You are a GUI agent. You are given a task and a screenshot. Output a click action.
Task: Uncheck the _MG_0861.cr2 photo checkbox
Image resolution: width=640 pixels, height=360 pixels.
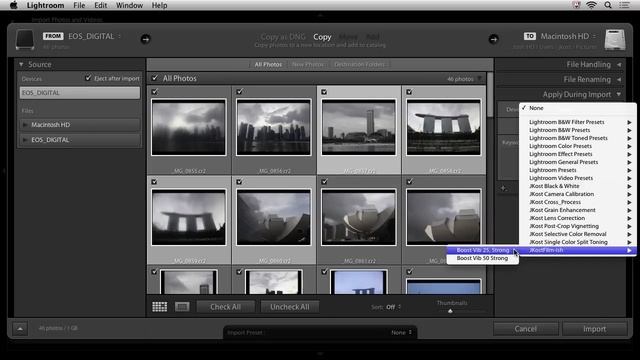324,182
